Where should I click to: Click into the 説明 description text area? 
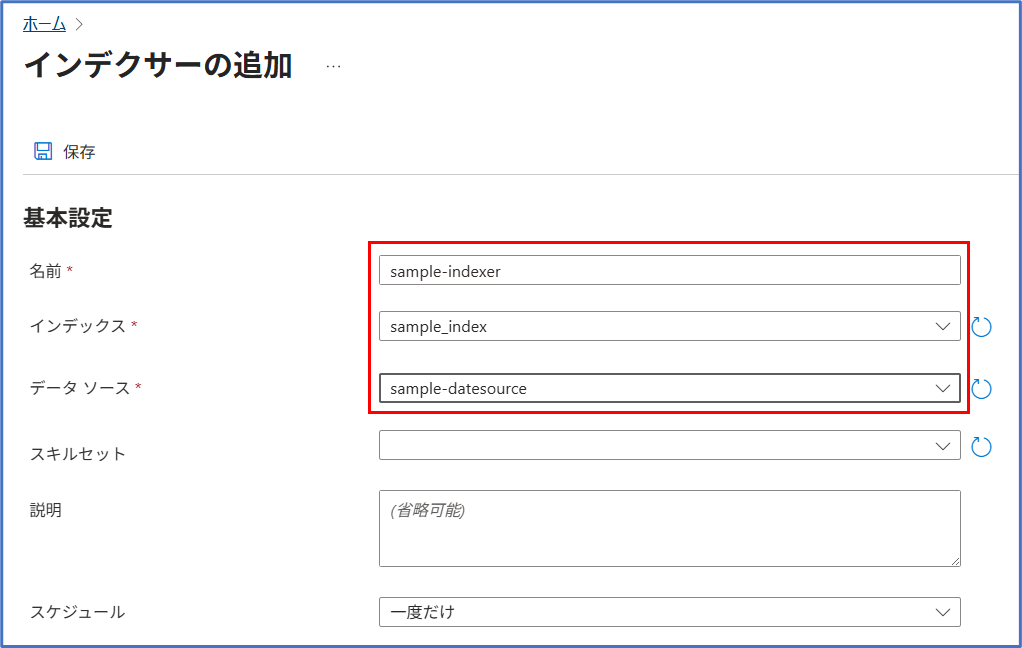tap(669, 528)
